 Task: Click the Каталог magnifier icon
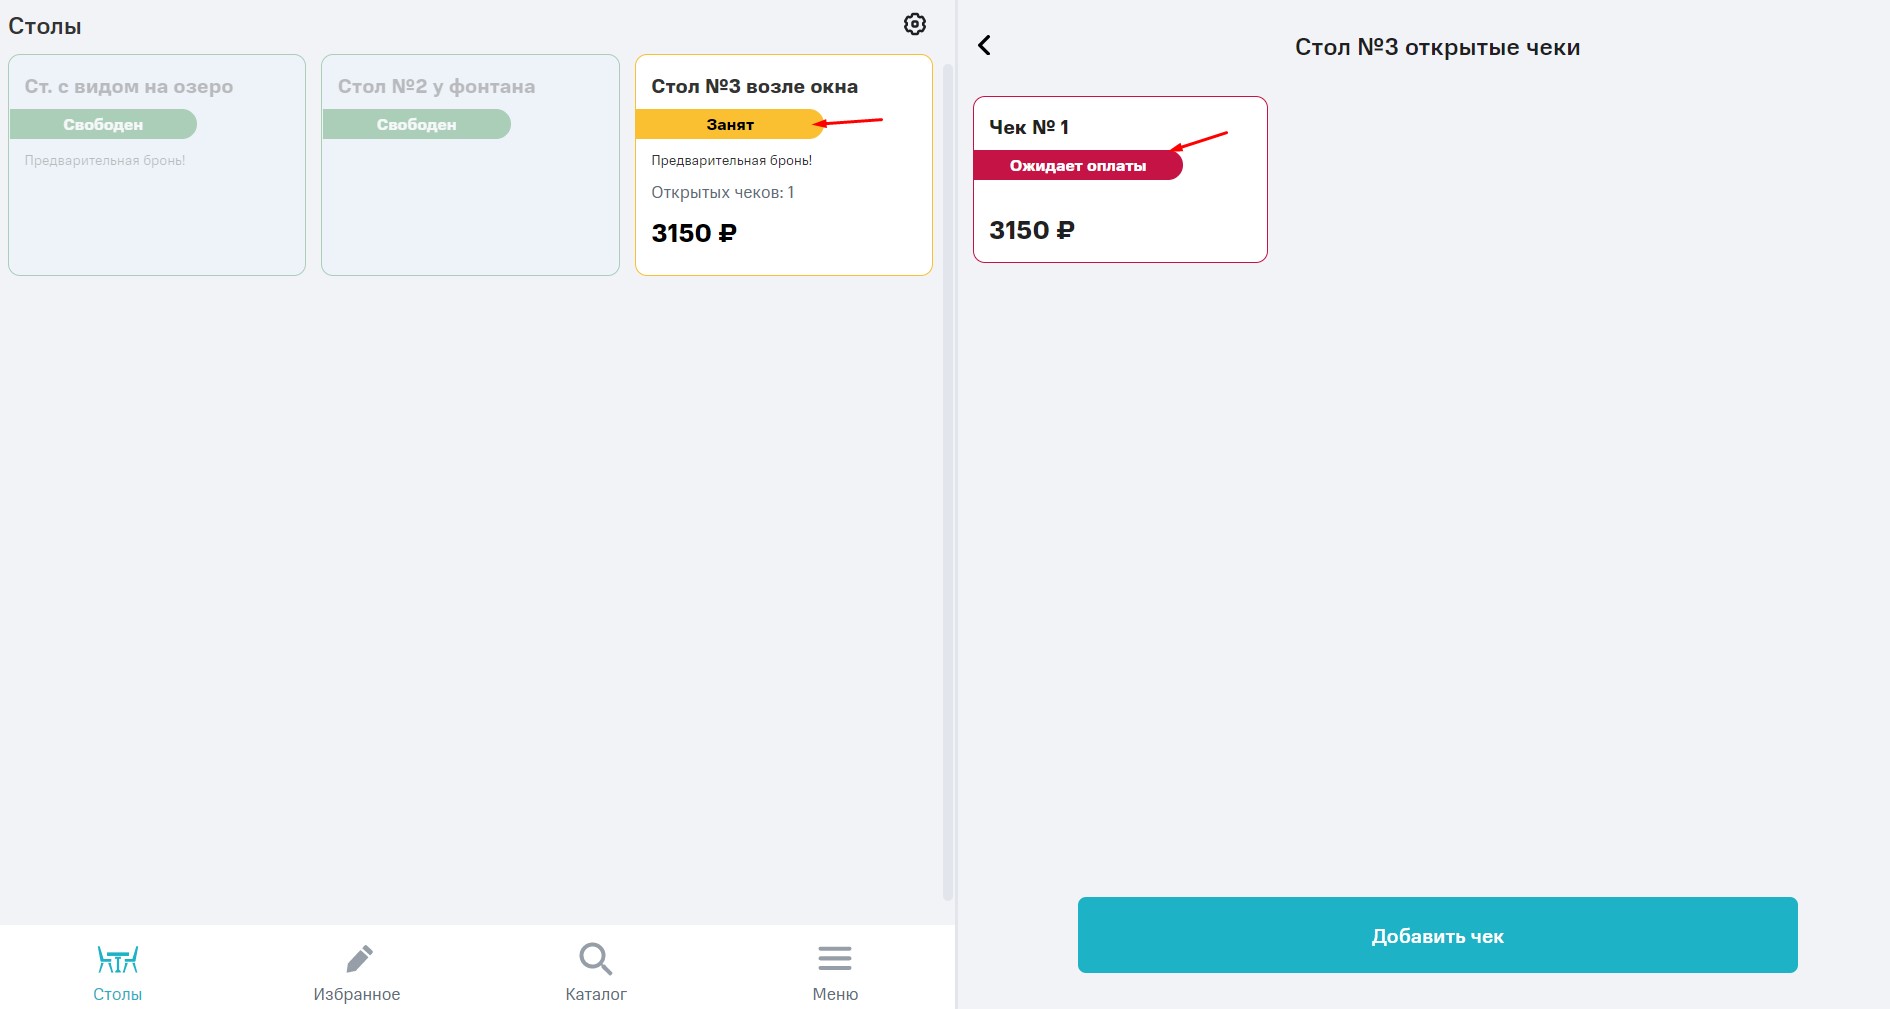[596, 959]
